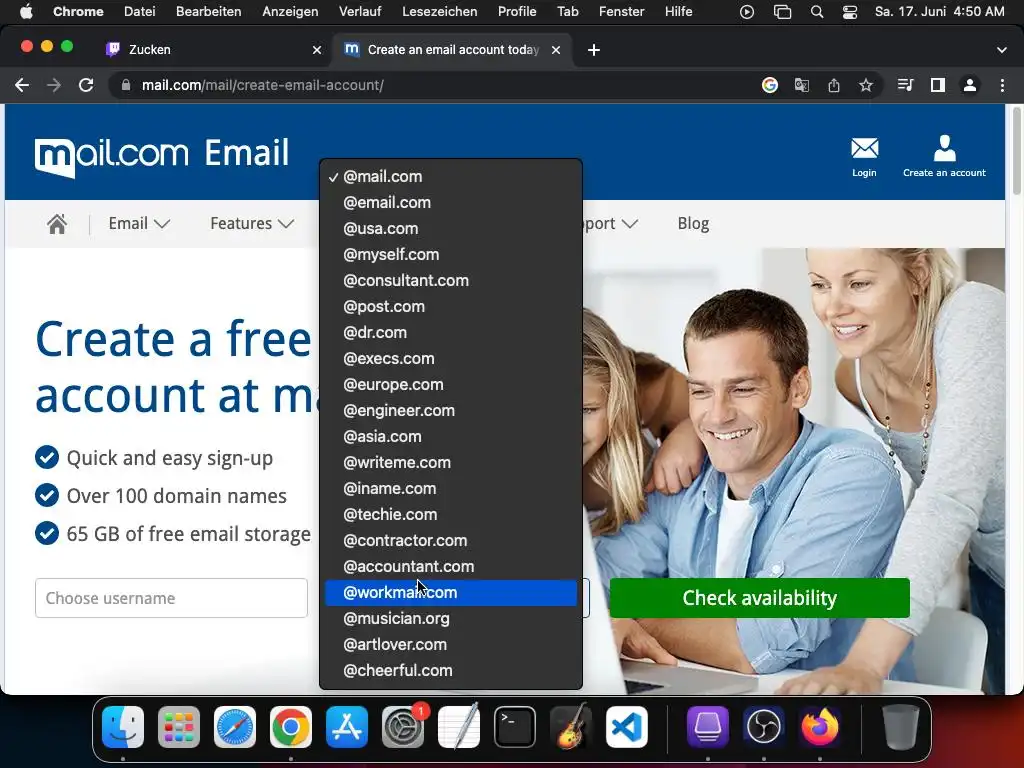Screen dimensions: 1024x768
Task: Click the Check availability button
Action: click(x=760, y=598)
